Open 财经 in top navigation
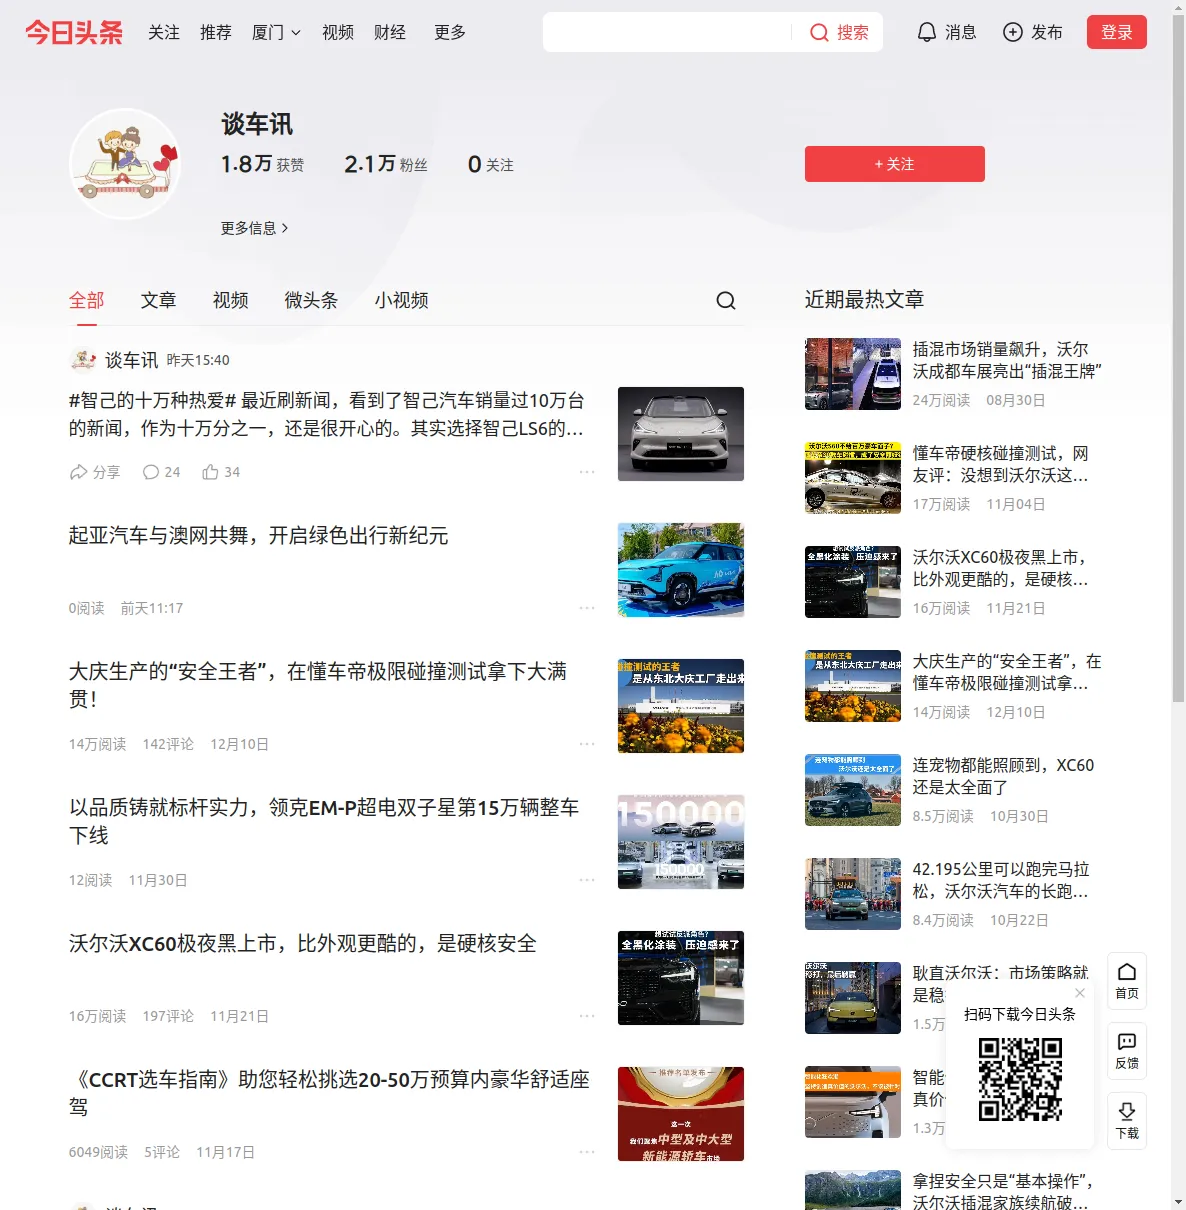Viewport: 1186px width, 1210px height. (390, 33)
